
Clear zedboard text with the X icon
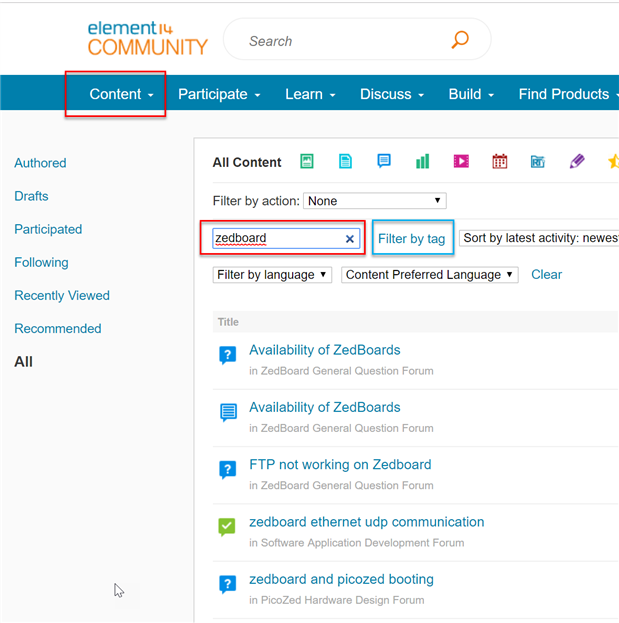pyautogui.click(x=350, y=239)
